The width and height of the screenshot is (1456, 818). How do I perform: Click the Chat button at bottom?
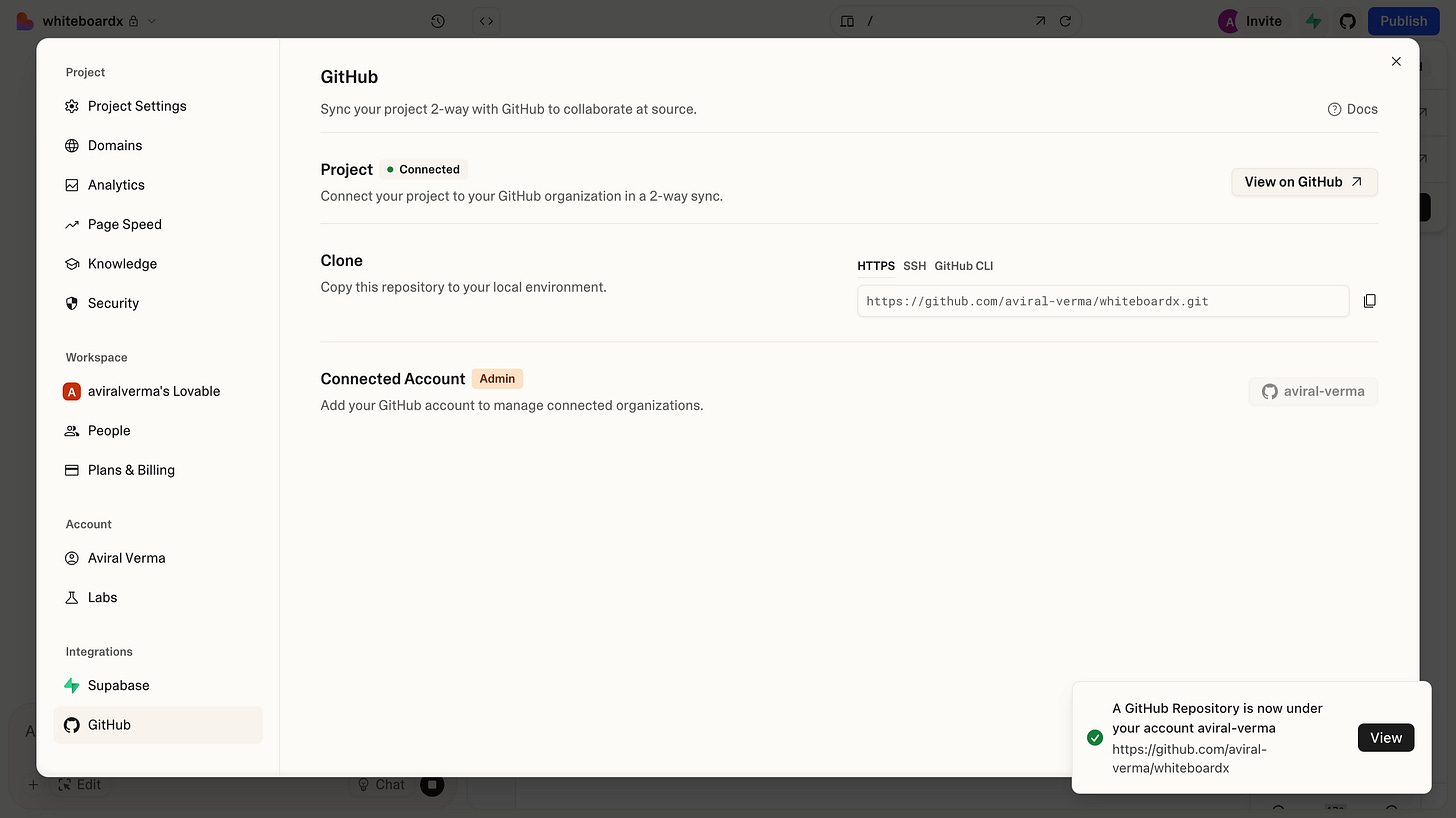pos(380,785)
